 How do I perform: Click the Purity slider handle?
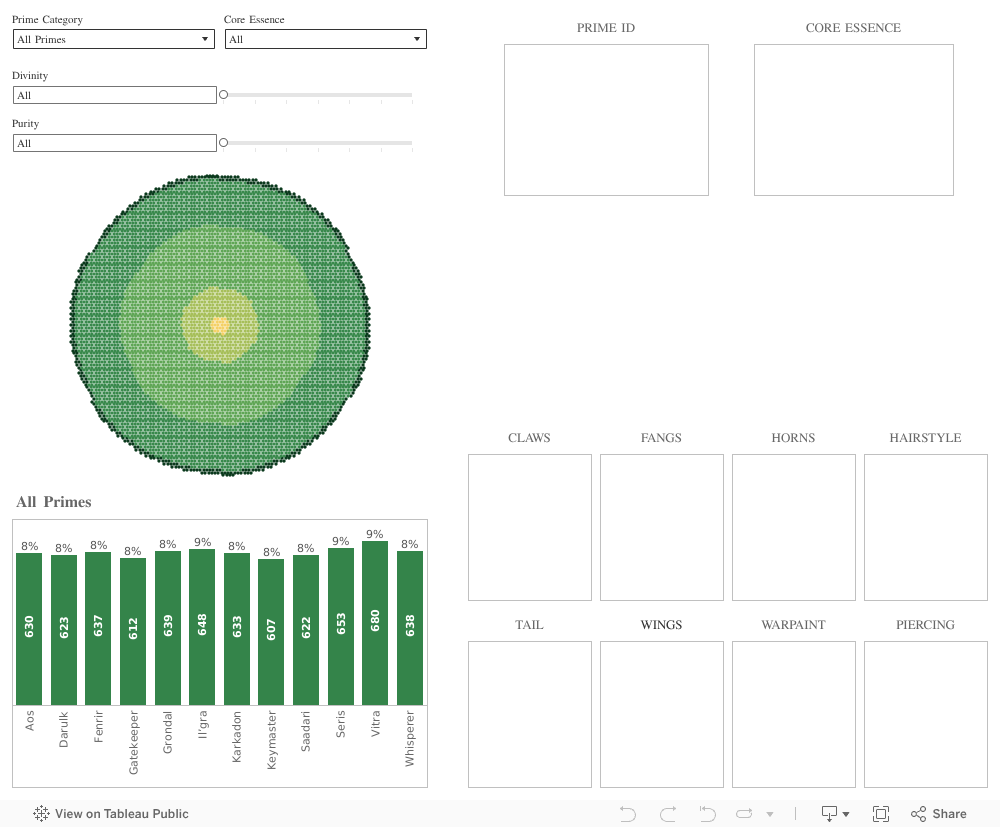click(224, 143)
